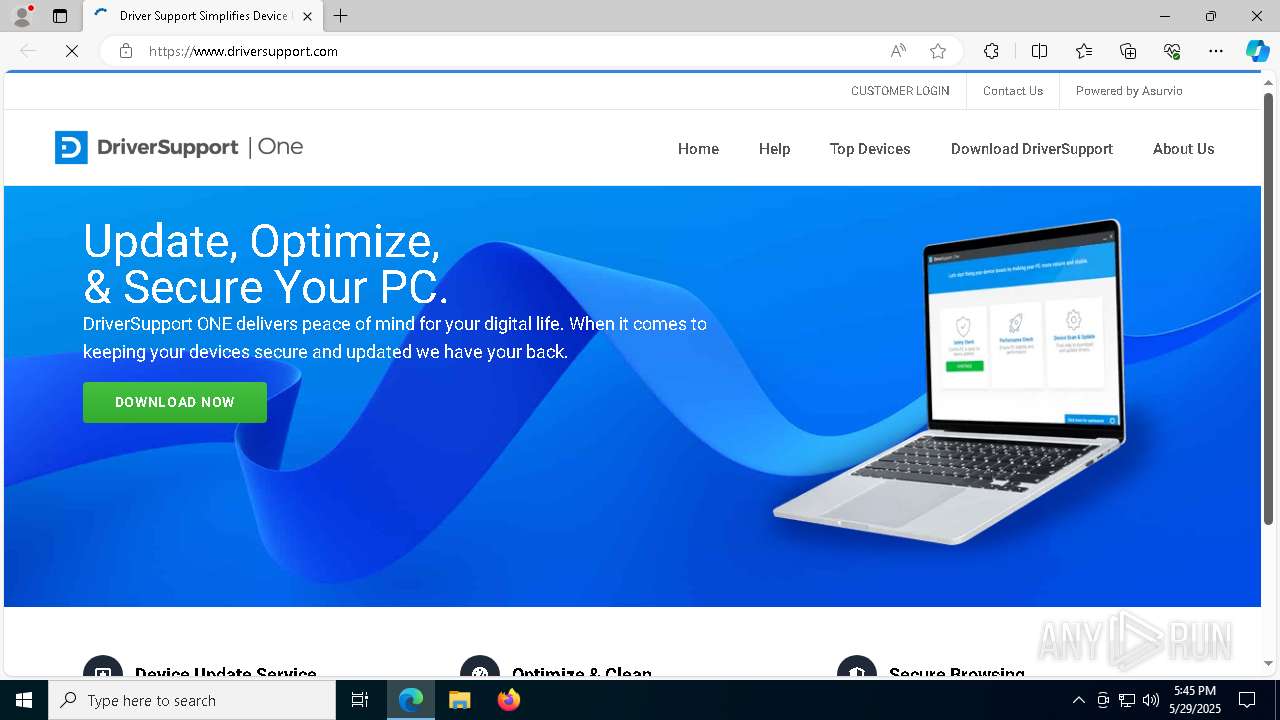This screenshot has height=720, width=1280.
Task: Open the Windows Start menu
Action: pyautogui.click(x=24, y=700)
